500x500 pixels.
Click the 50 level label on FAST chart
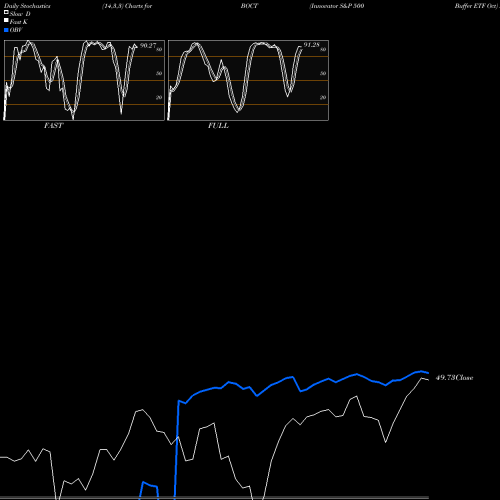pos(159,73)
